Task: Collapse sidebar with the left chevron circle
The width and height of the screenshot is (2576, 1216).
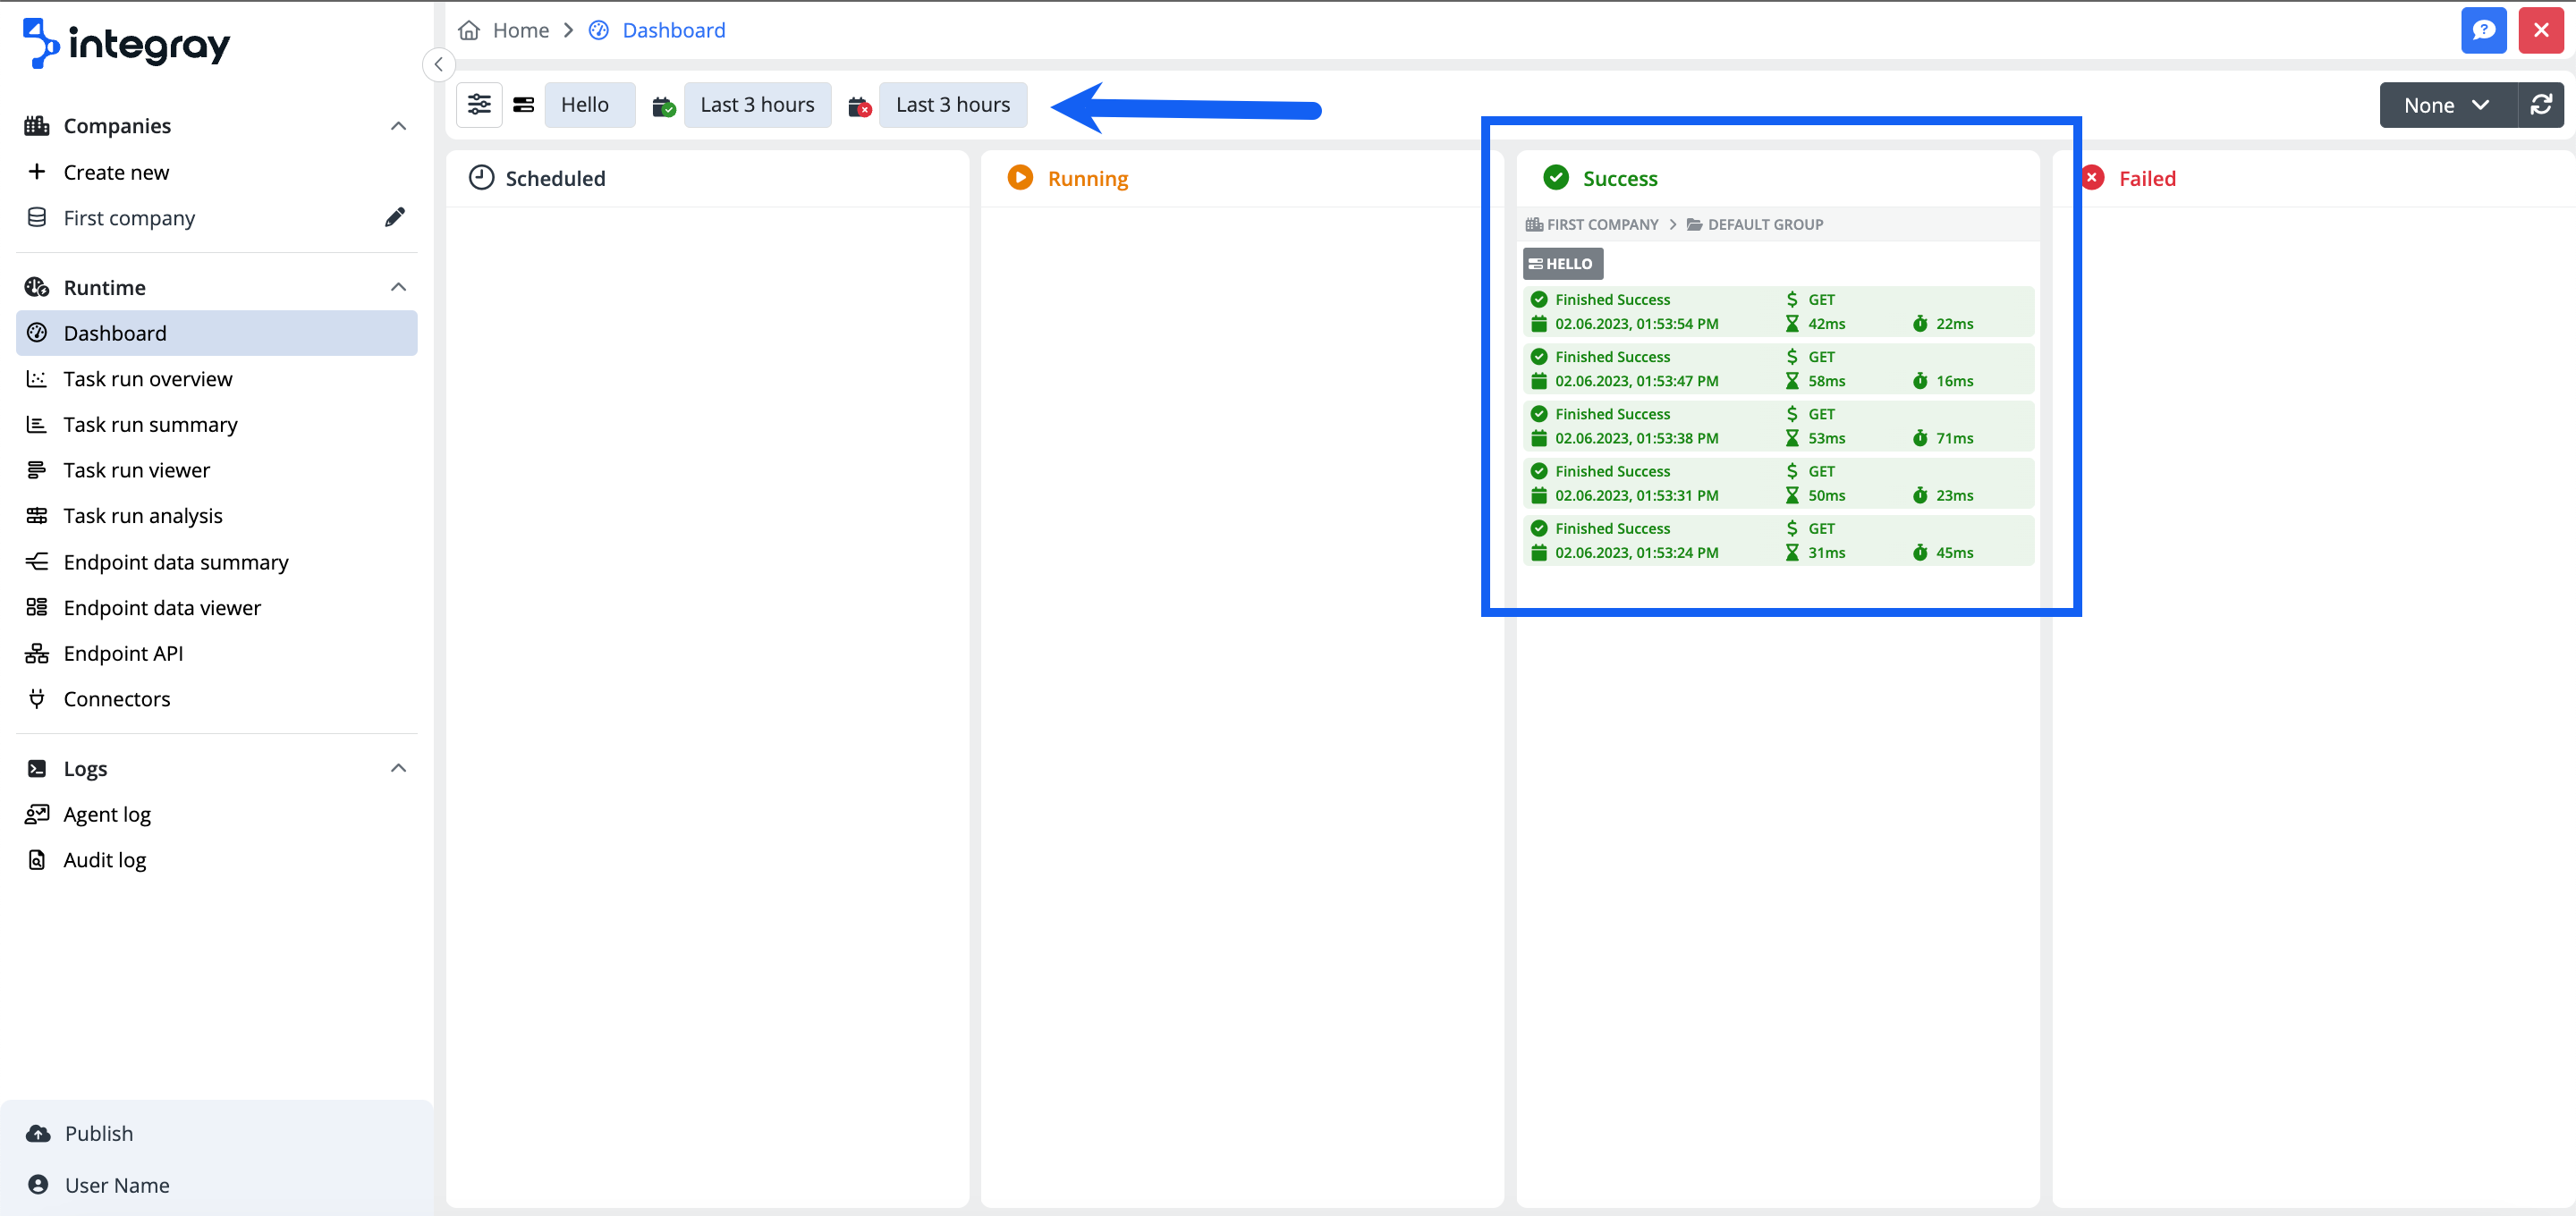Action: 438,64
